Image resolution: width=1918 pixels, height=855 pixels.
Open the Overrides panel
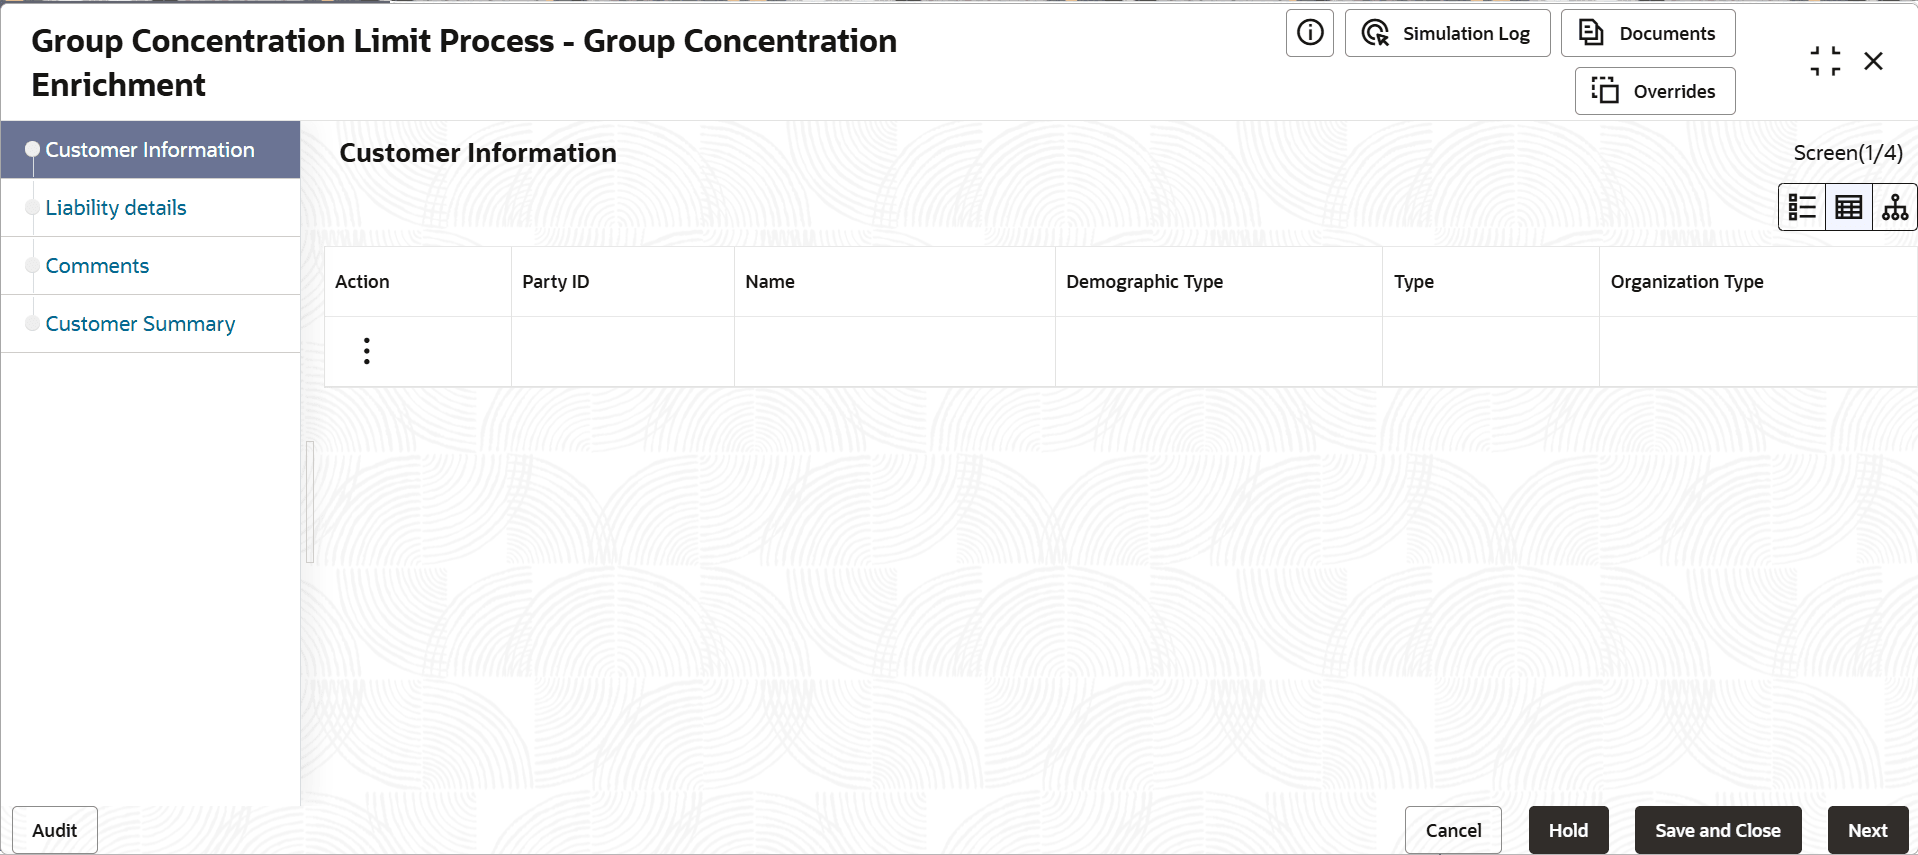[x=1654, y=91]
